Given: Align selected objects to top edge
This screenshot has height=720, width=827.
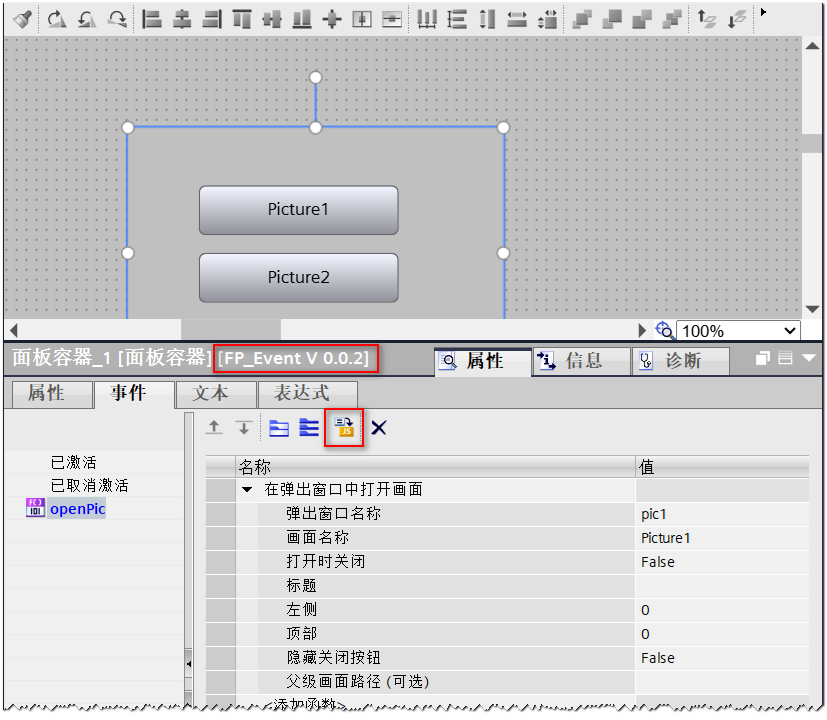Looking at the screenshot, I should tap(240, 16).
